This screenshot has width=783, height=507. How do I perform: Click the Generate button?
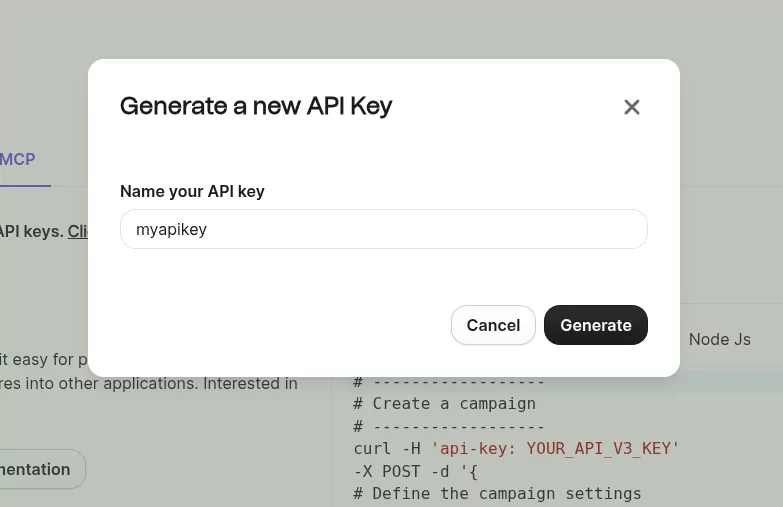(595, 325)
